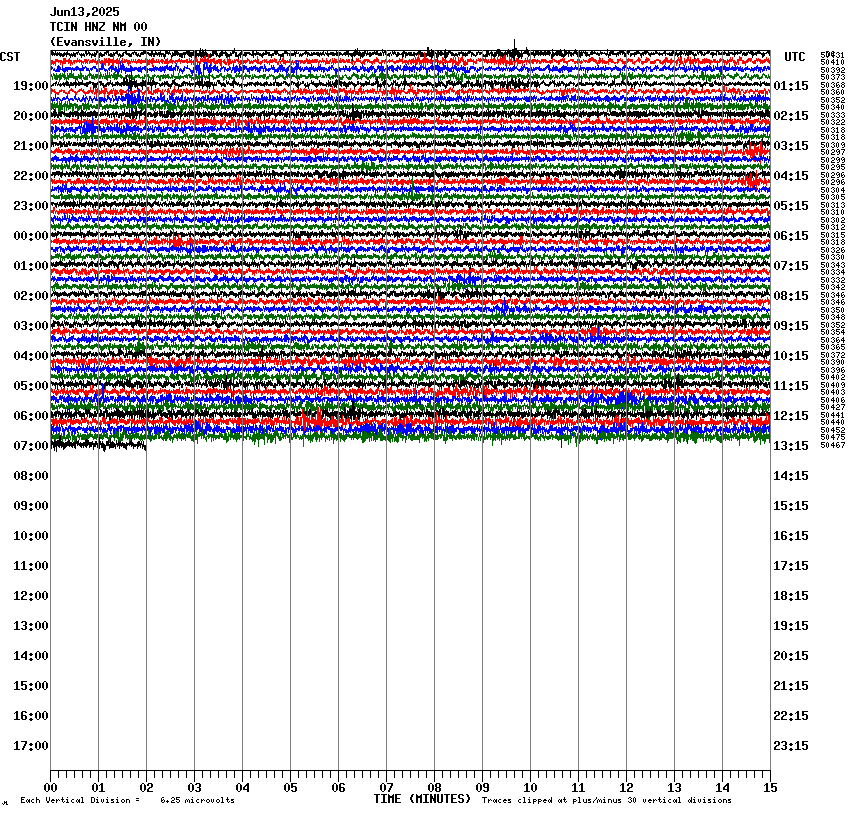The image size is (850, 814).
Task: Click minute tick label 08 on time axis
Action: [434, 788]
